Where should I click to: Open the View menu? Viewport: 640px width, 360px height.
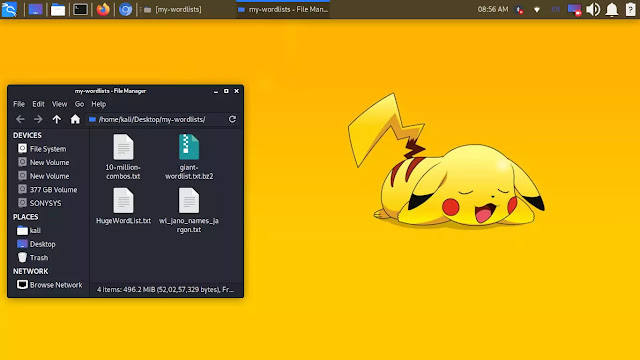(x=59, y=104)
